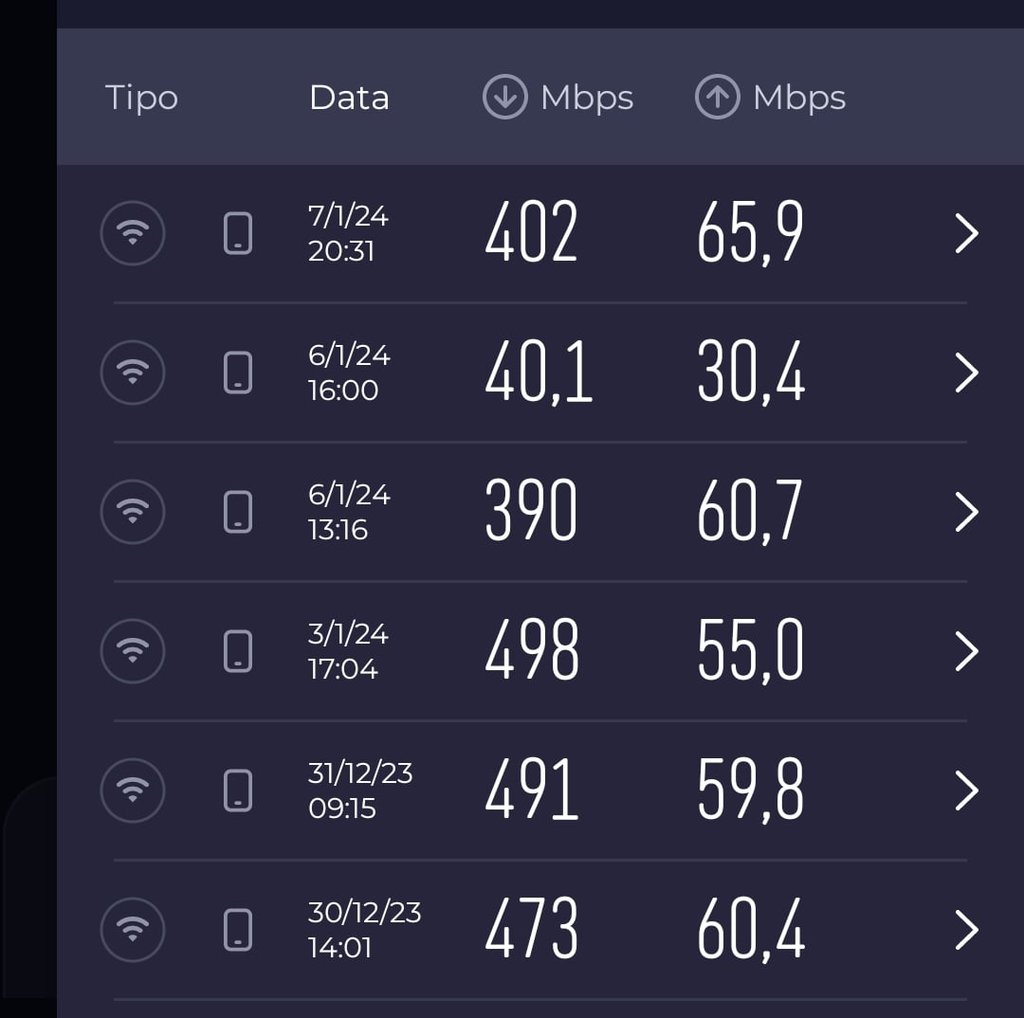Click the Wi-Fi icon for 7/1/24 test
The width and height of the screenshot is (1024, 1018).
[x=133, y=232]
